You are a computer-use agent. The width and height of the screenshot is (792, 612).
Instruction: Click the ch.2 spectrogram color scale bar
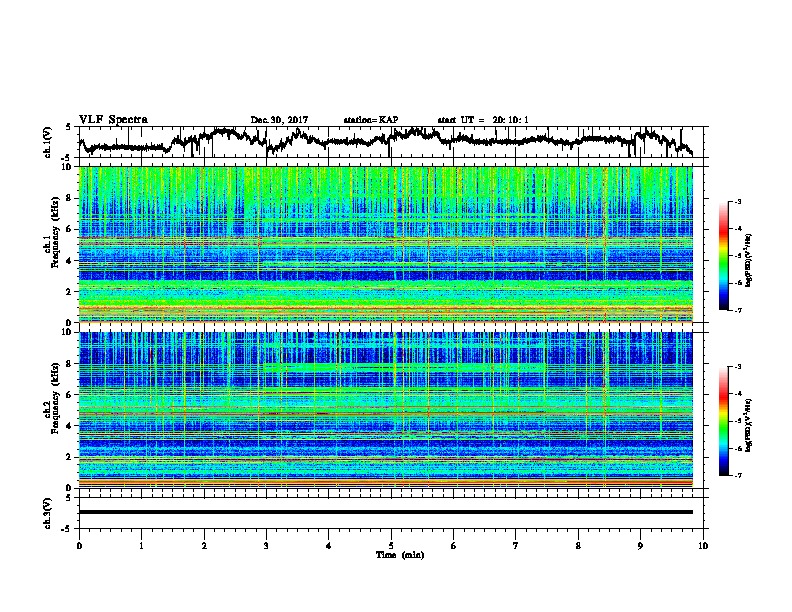pos(724,421)
